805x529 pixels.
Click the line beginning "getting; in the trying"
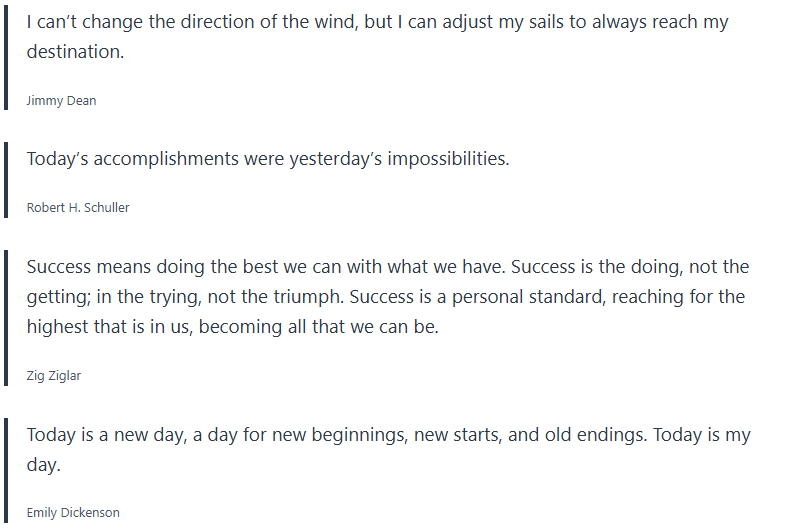[x=385, y=297]
